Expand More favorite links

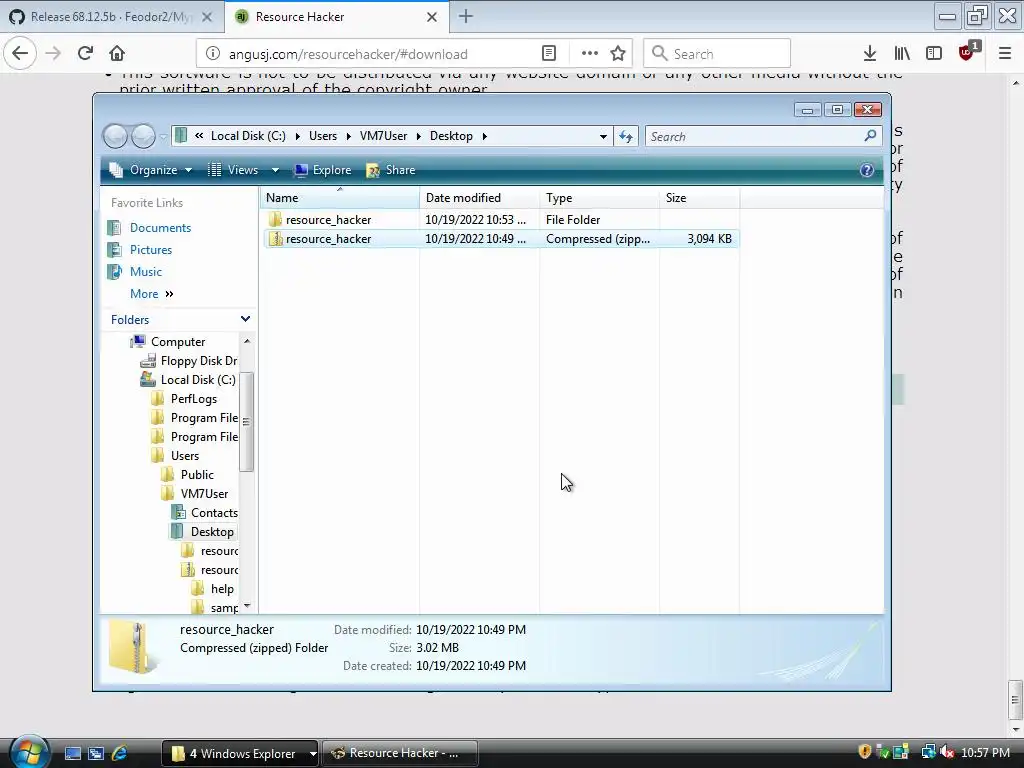152,295
